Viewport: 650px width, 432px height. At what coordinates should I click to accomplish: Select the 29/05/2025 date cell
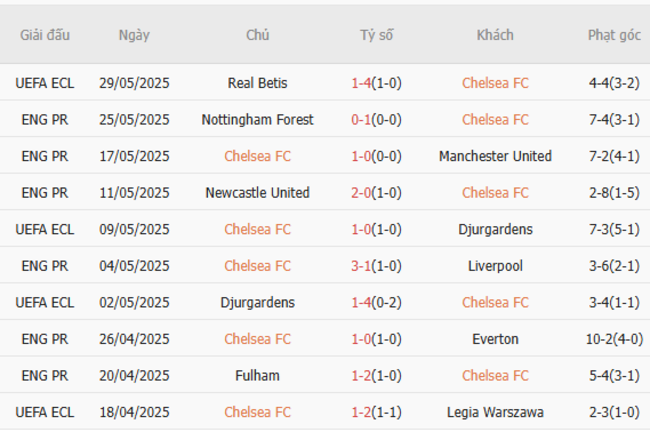click(x=134, y=83)
